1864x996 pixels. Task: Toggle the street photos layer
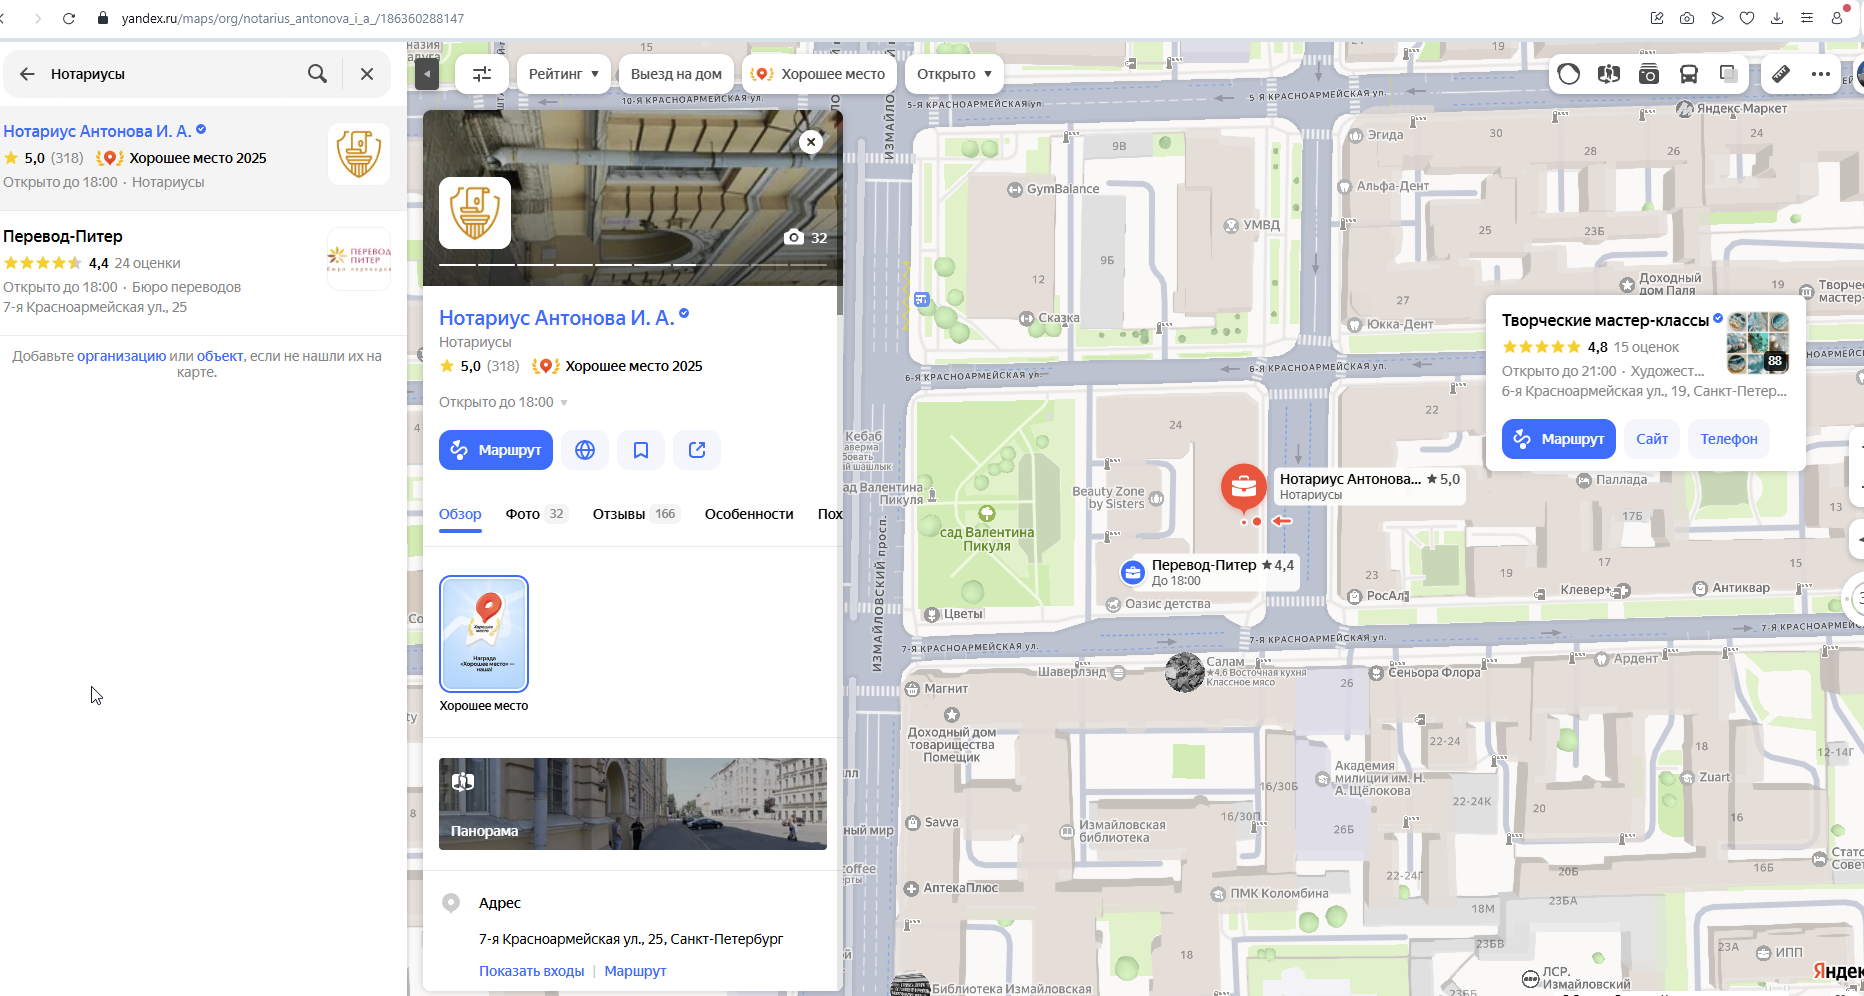(x=1649, y=74)
